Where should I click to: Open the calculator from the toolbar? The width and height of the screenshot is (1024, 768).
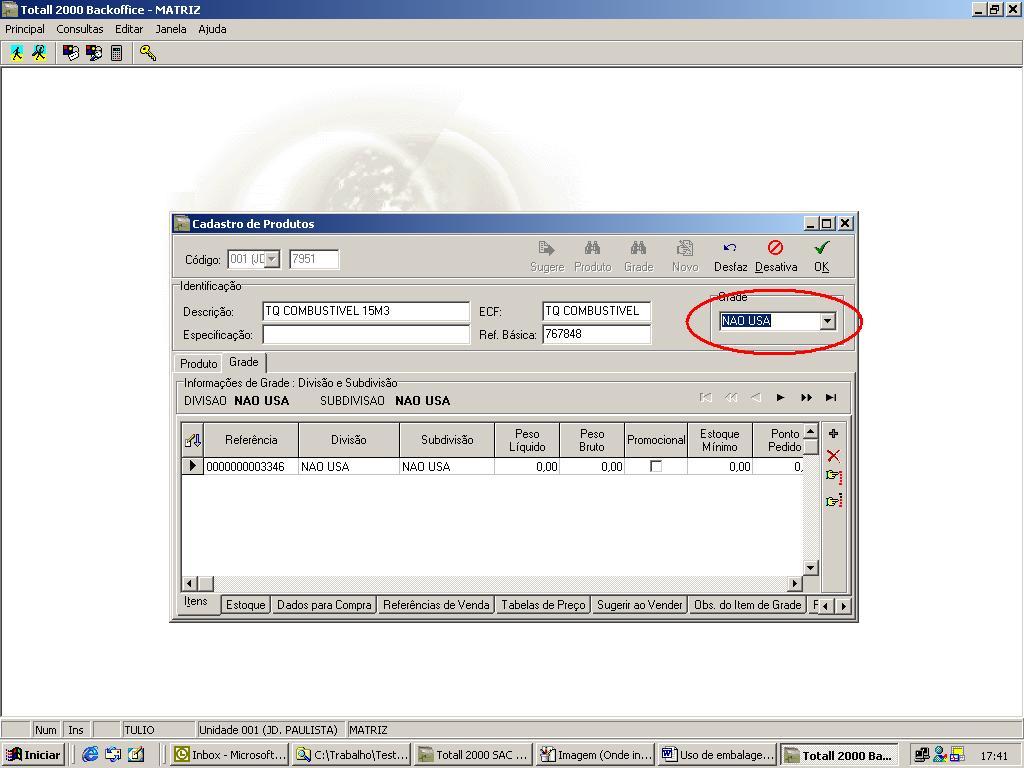117,53
